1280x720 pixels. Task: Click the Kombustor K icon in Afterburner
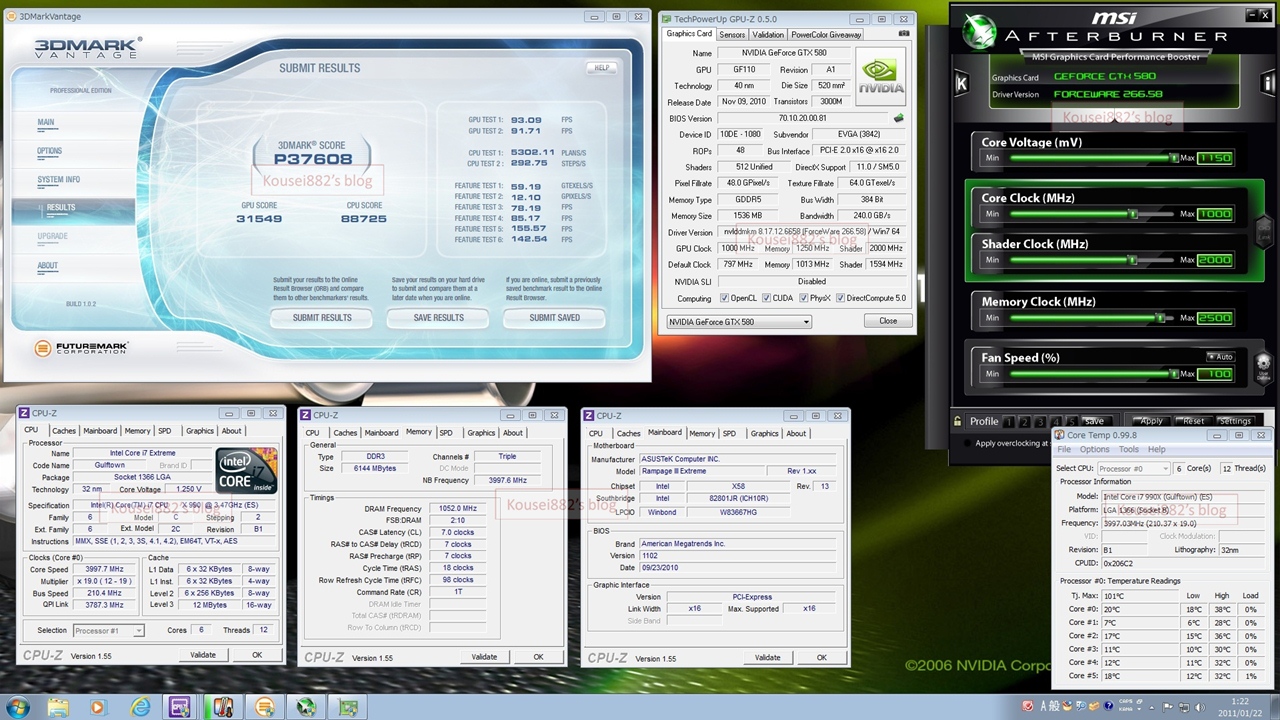point(961,84)
